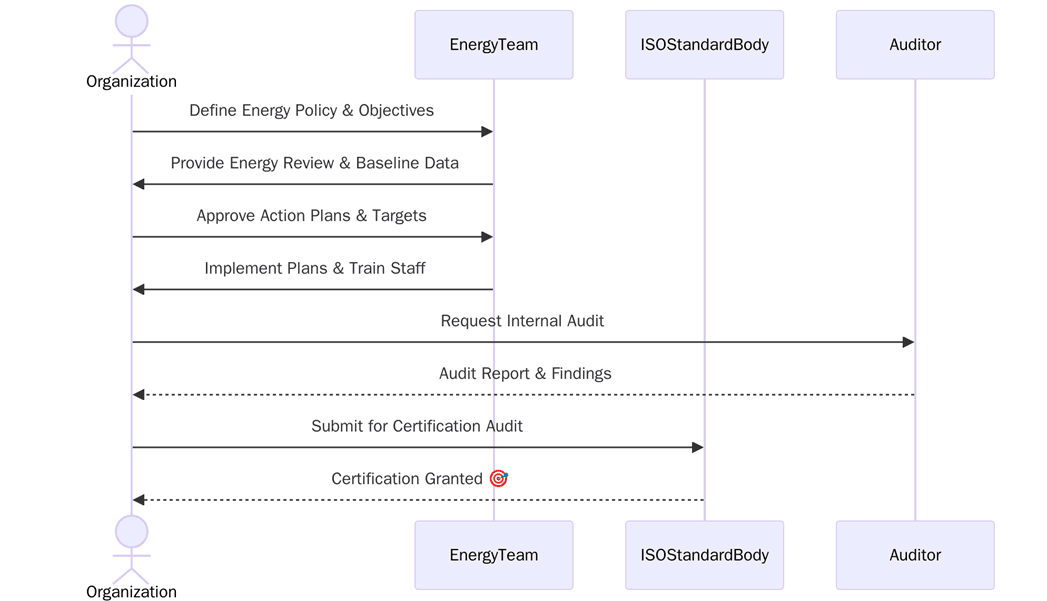
Task: Click the 'Approve Action Plans & Targets' message
Action: click(x=311, y=216)
